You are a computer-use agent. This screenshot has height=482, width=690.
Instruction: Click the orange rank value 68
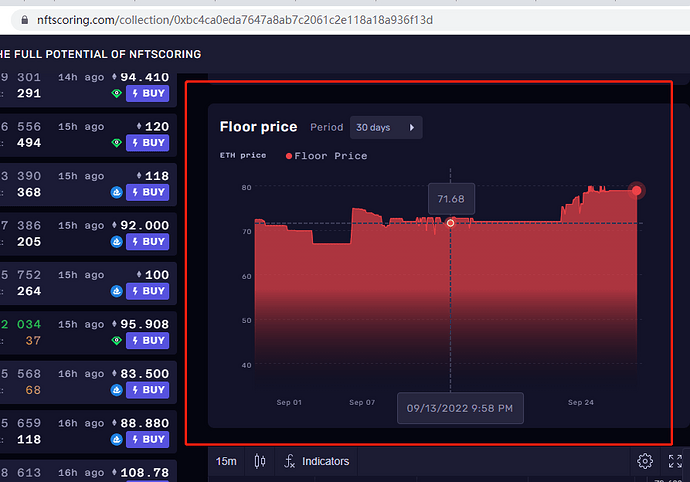click(x=33, y=390)
